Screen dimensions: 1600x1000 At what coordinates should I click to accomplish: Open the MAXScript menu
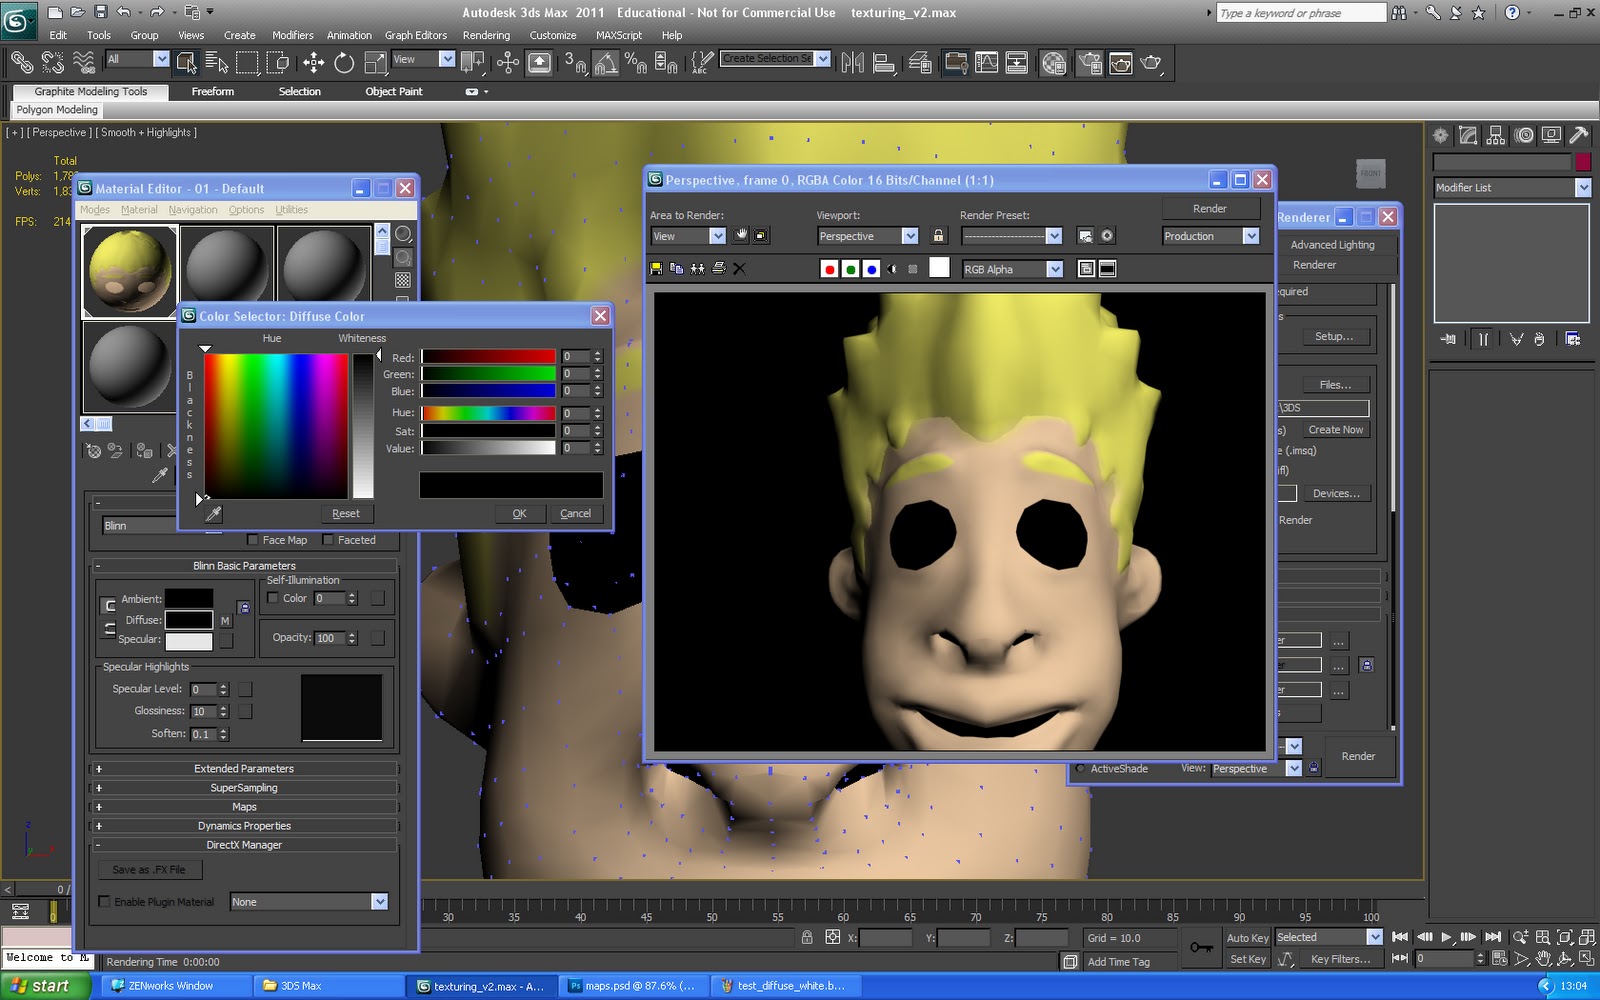coord(619,35)
